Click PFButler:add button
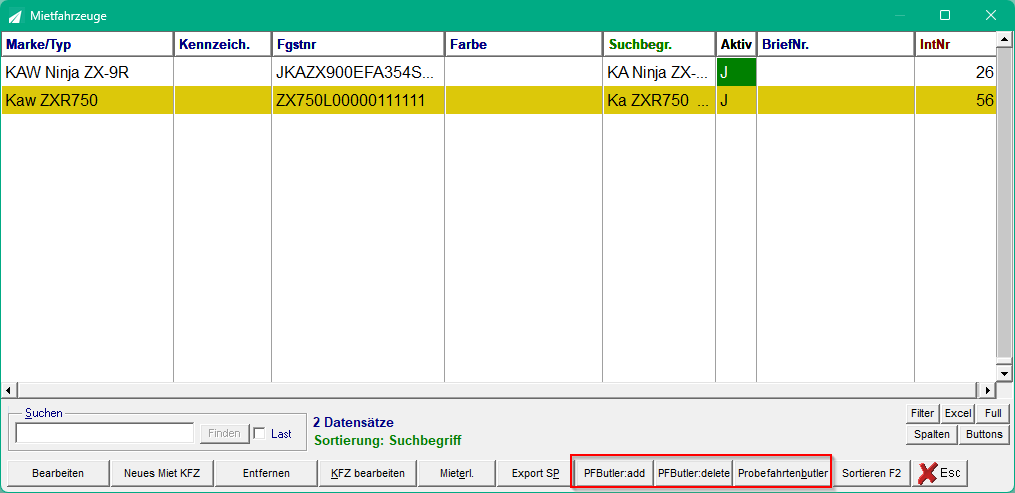The image size is (1015, 493). tap(614, 473)
